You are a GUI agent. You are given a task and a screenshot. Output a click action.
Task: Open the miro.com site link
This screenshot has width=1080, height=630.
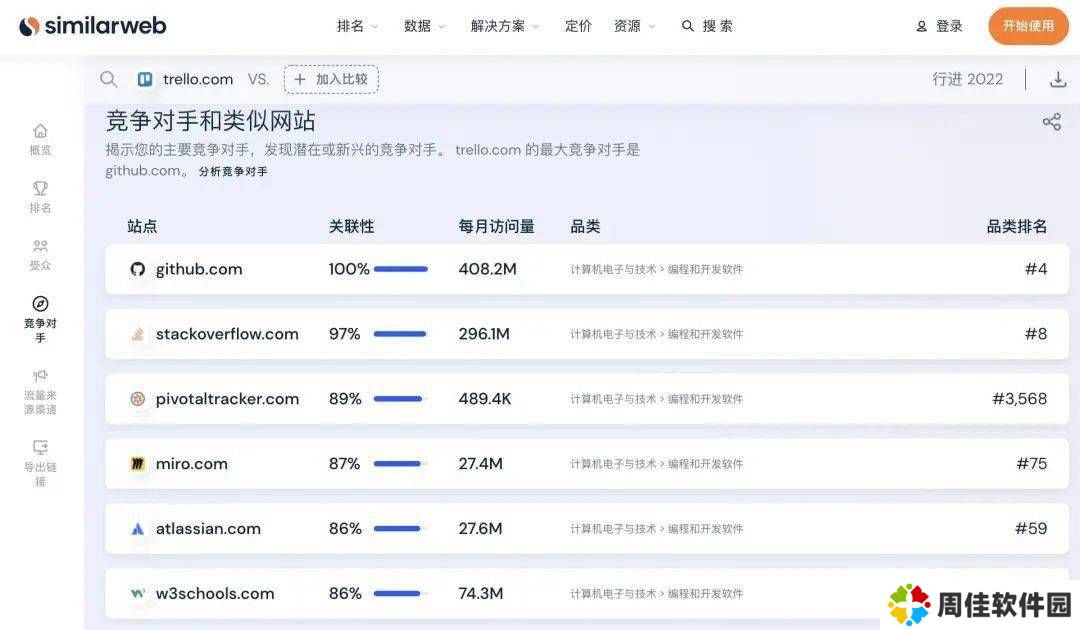click(191, 463)
